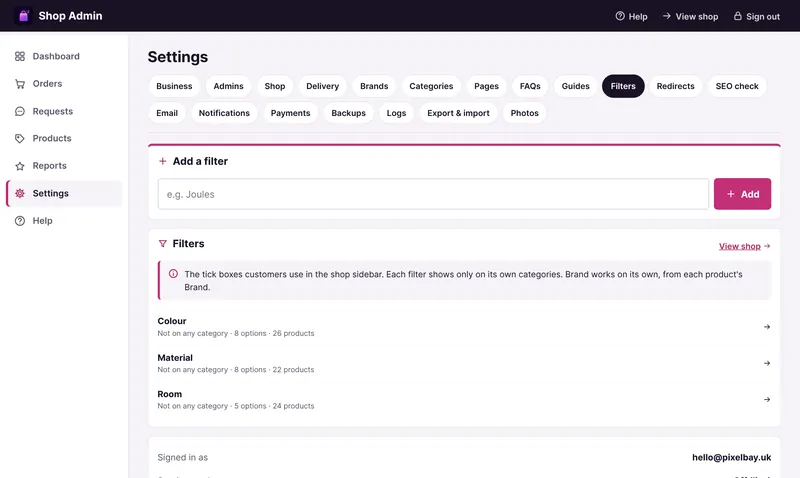
Task: Open the Material filter via its arrow
Action: click(767, 363)
